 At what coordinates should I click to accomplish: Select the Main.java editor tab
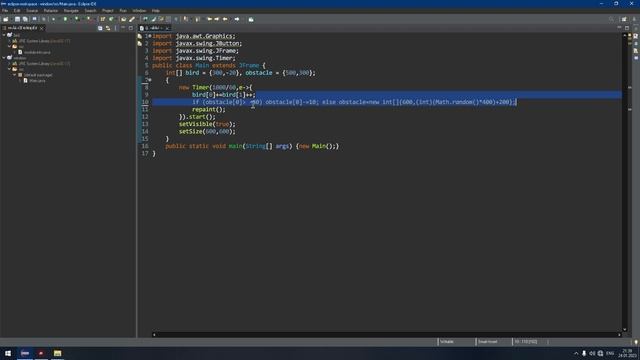pos(153,28)
